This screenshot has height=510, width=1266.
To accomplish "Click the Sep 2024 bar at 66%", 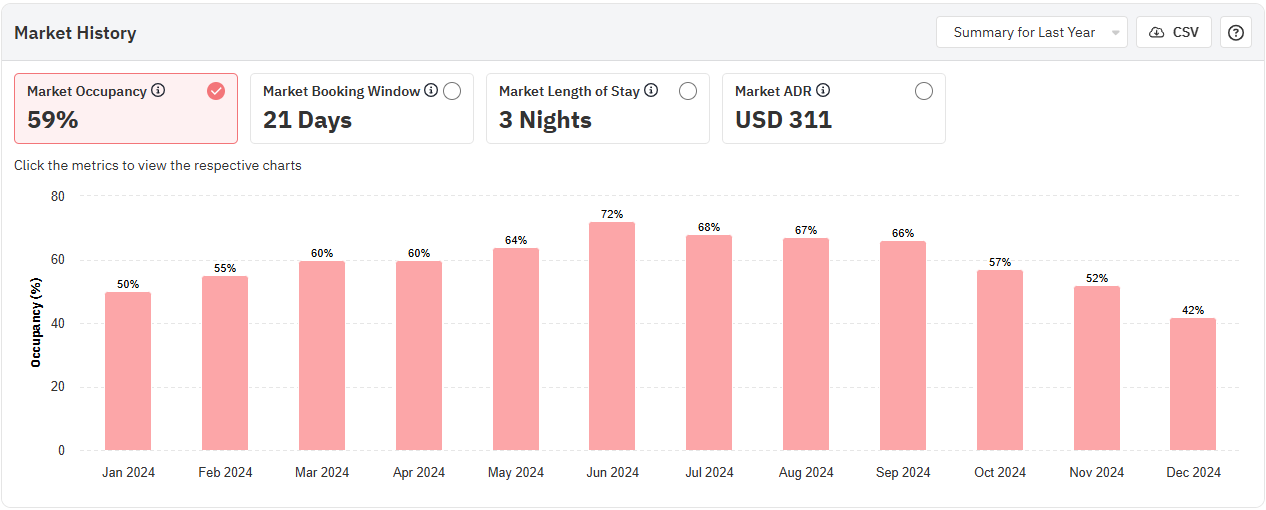I will click(x=903, y=345).
